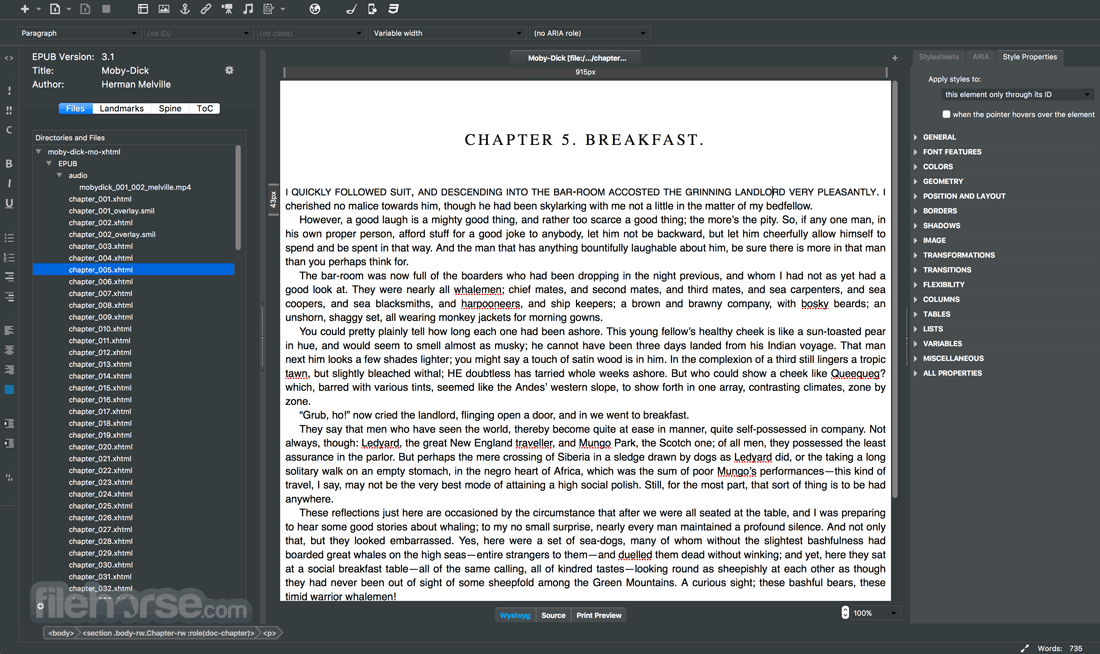Open the (no ID) dropdown

click(x=197, y=33)
